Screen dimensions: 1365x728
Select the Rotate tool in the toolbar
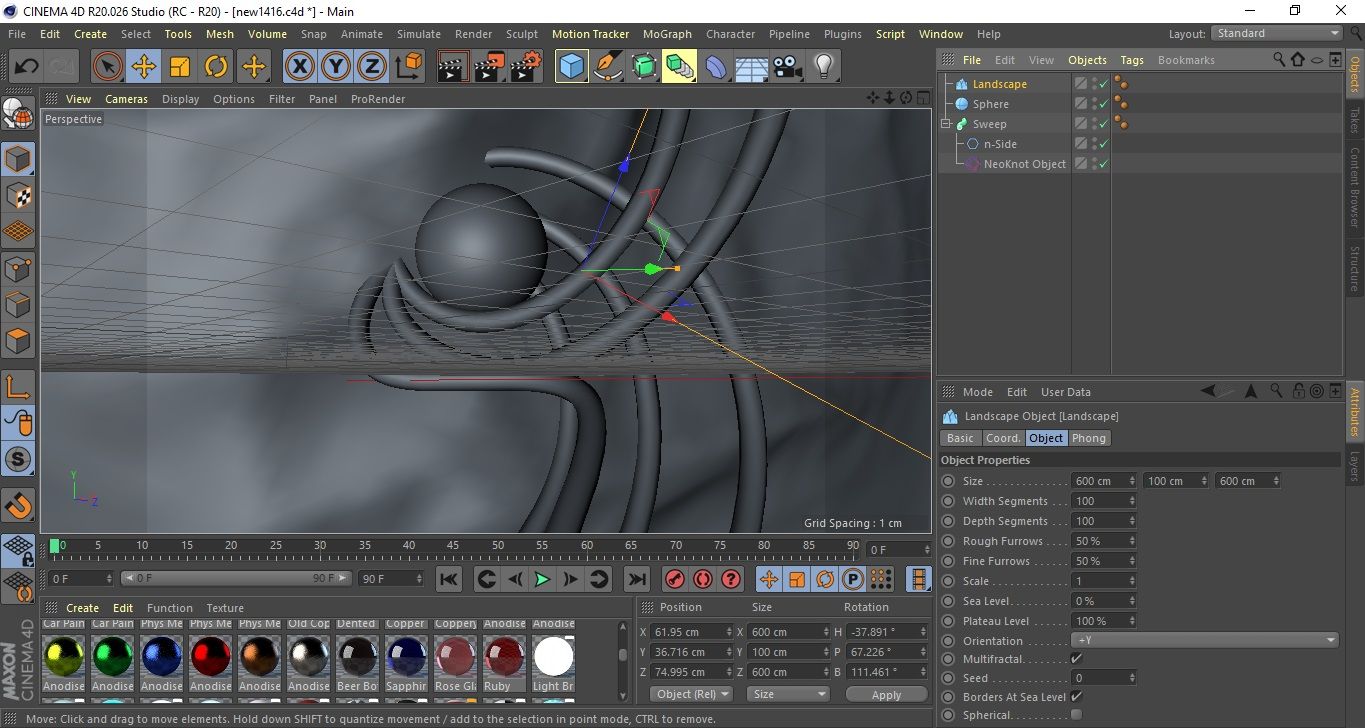216,67
